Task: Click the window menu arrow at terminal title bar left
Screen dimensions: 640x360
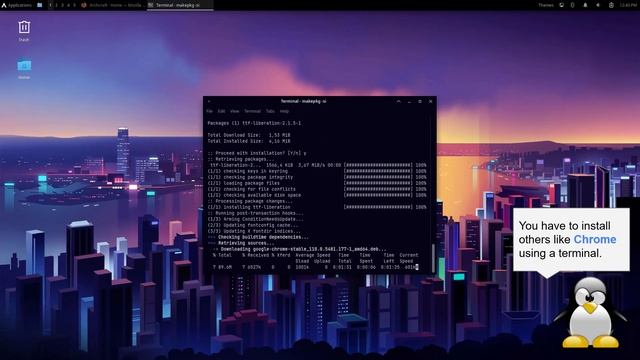Action: (209, 101)
